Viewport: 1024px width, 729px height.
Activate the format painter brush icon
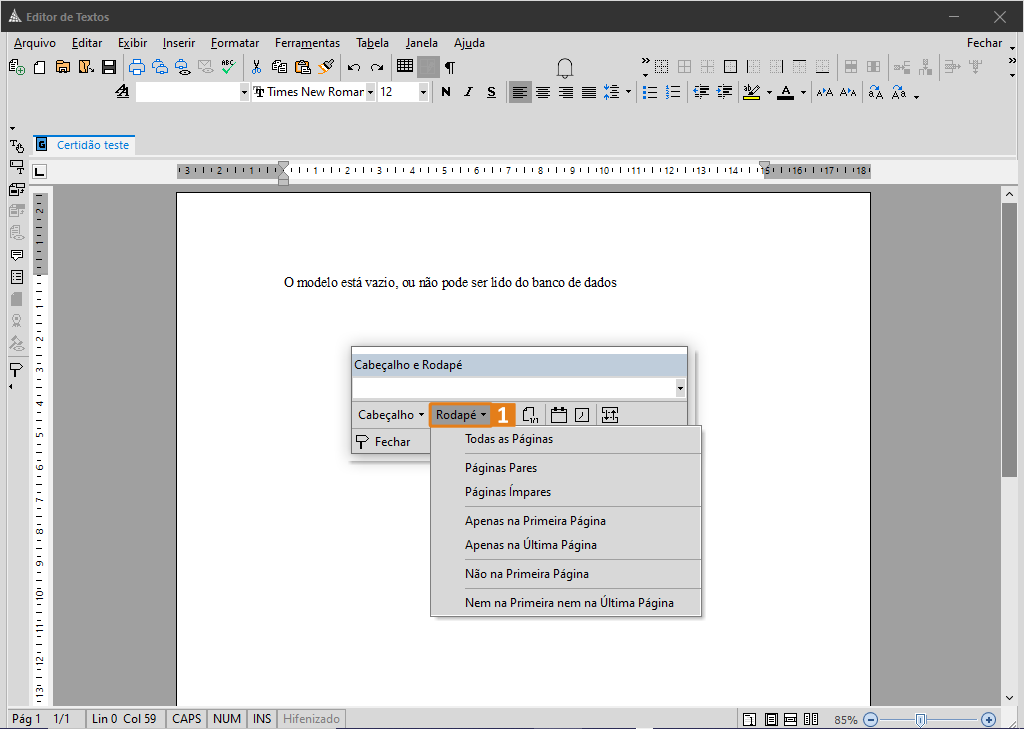[326, 67]
